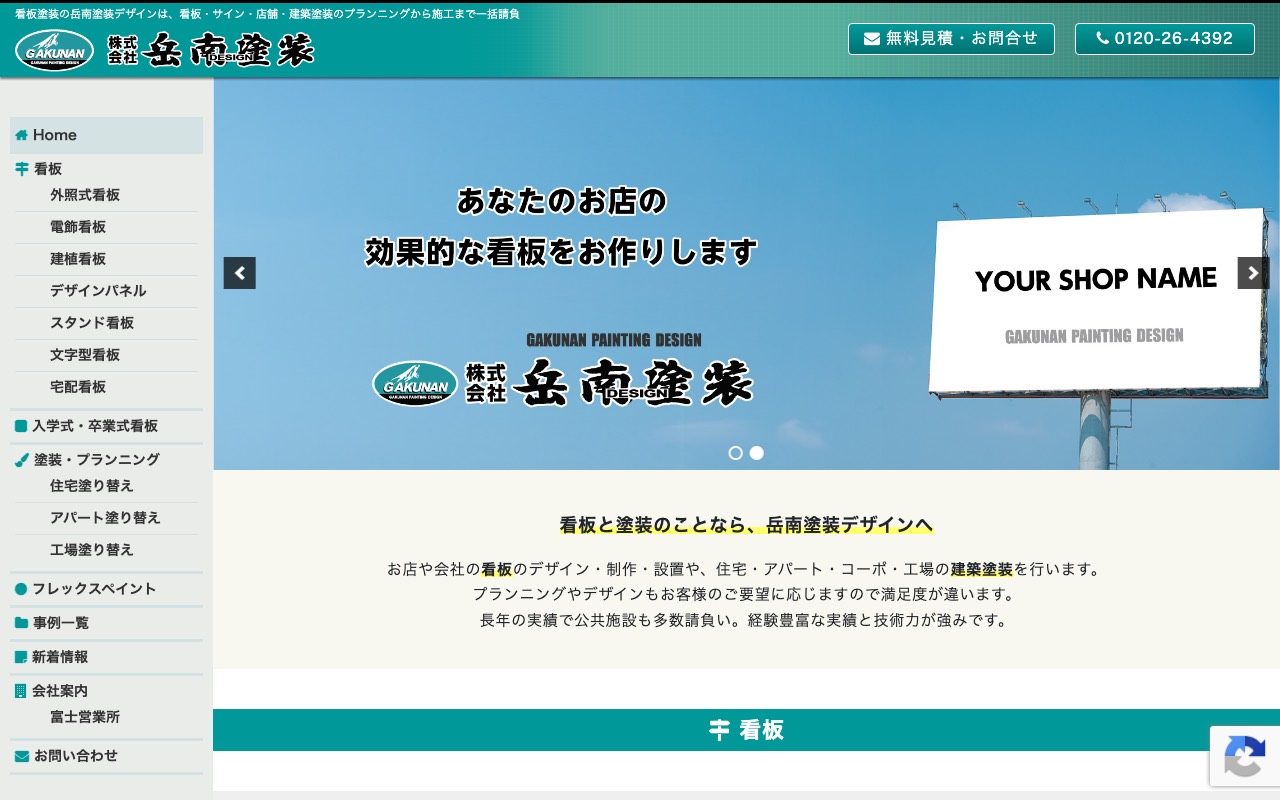This screenshot has width=1280, height=800.
Task: Advance to next slide with right arrow
Action: (1254, 273)
